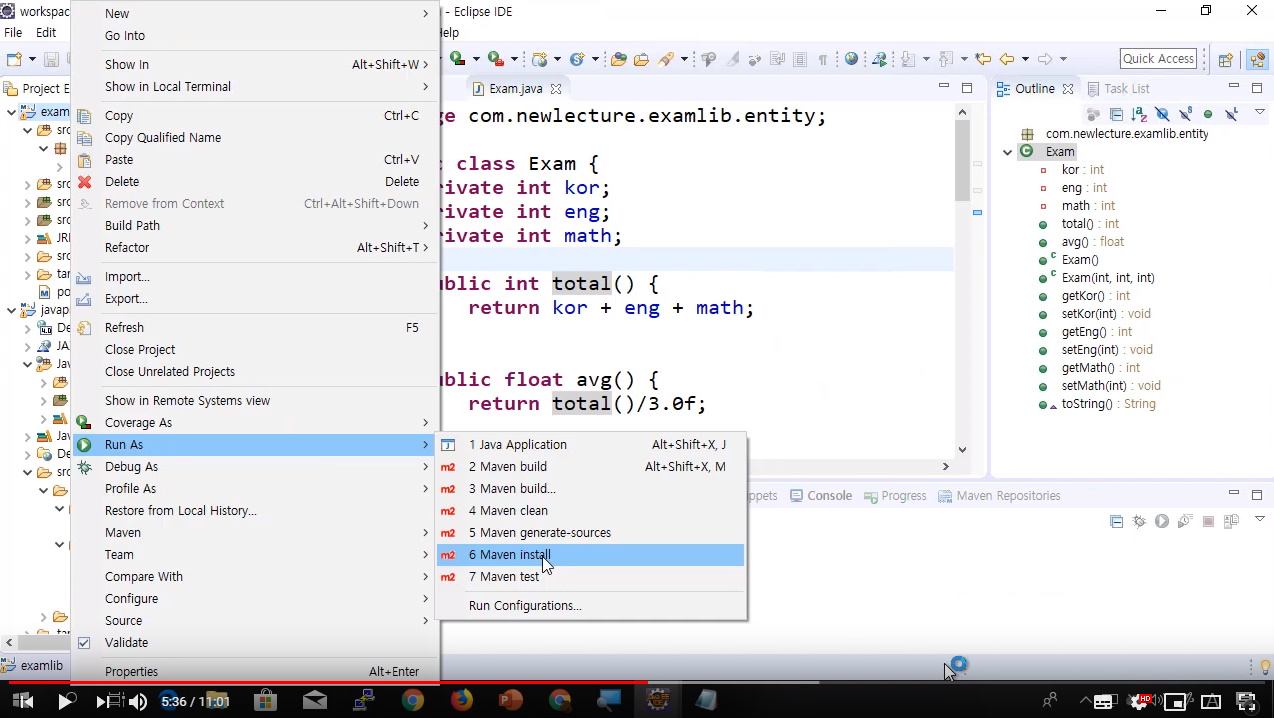The image size is (1274, 718).
Task: Click the console run play icon
Action: [1162, 521]
